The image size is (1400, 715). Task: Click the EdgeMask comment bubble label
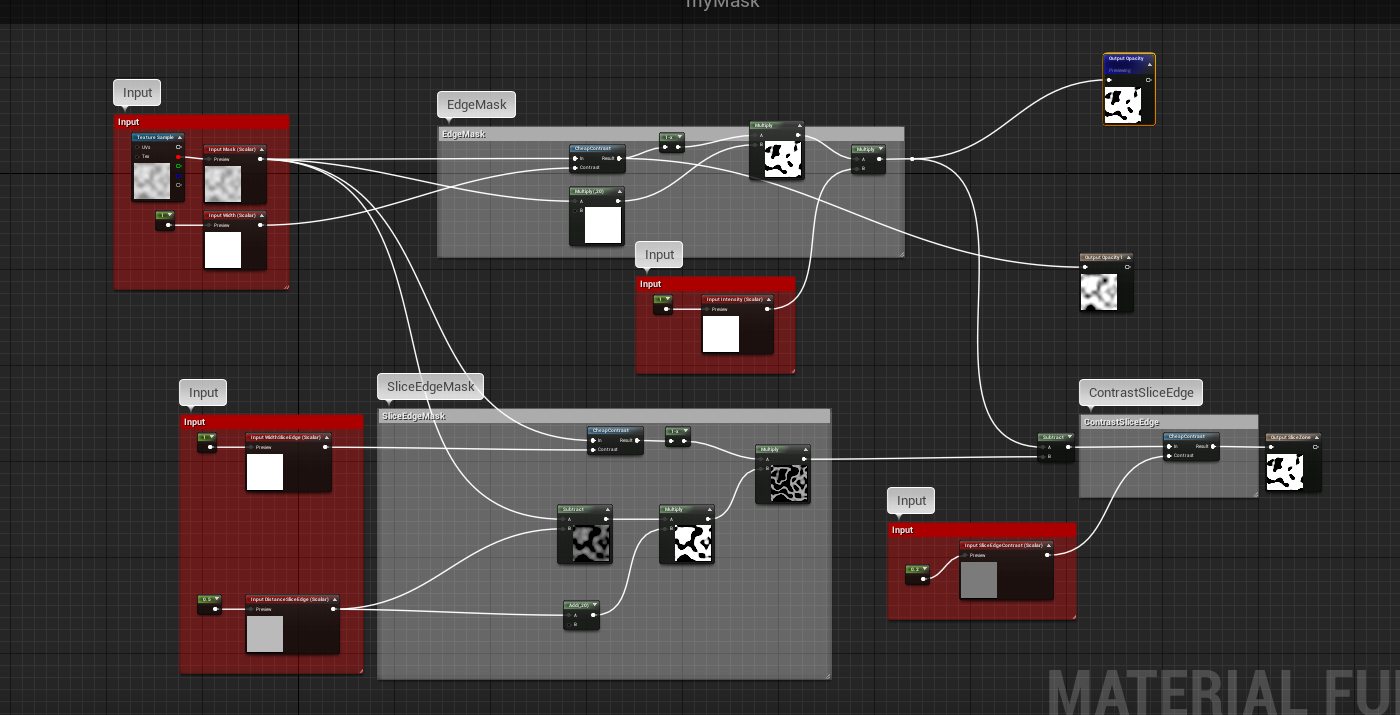476,104
